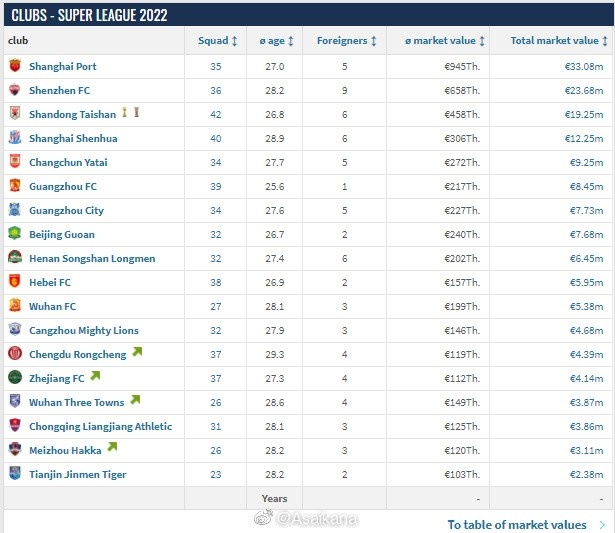Open the Meizhou Hakka club link
615x533 pixels.
point(65,450)
